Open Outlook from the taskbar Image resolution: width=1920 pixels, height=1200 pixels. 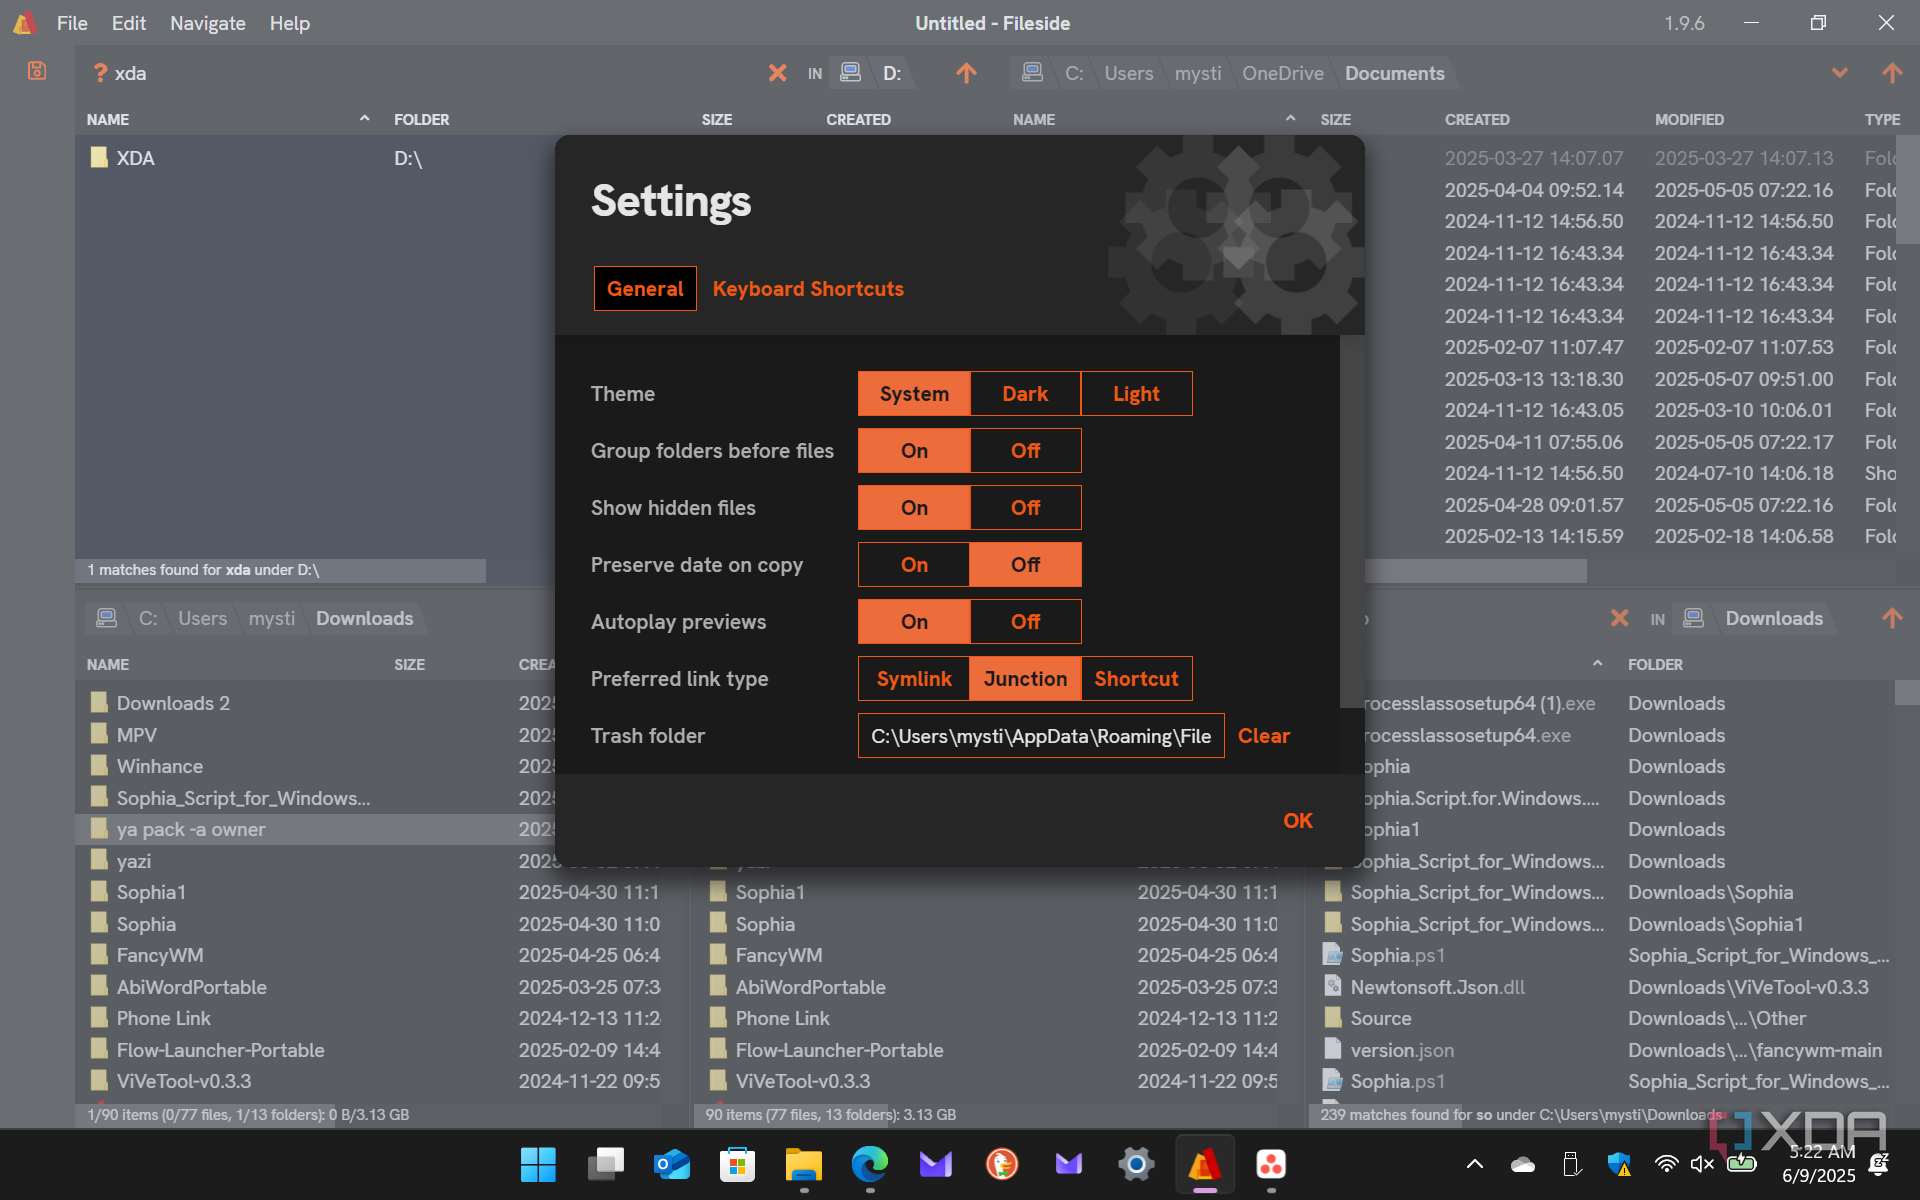click(x=671, y=1164)
